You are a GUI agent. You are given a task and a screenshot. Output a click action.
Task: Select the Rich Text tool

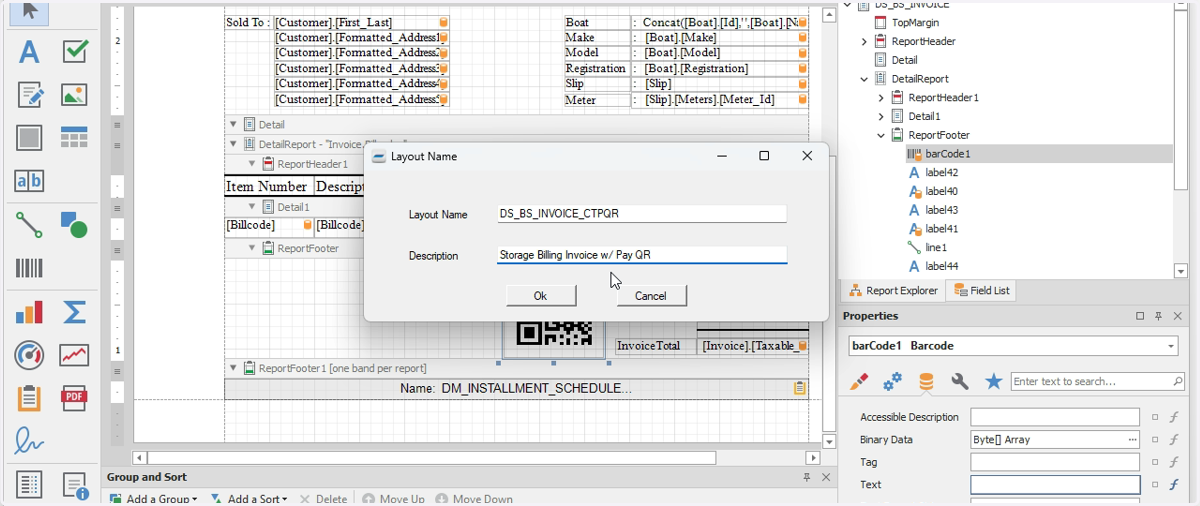29,95
